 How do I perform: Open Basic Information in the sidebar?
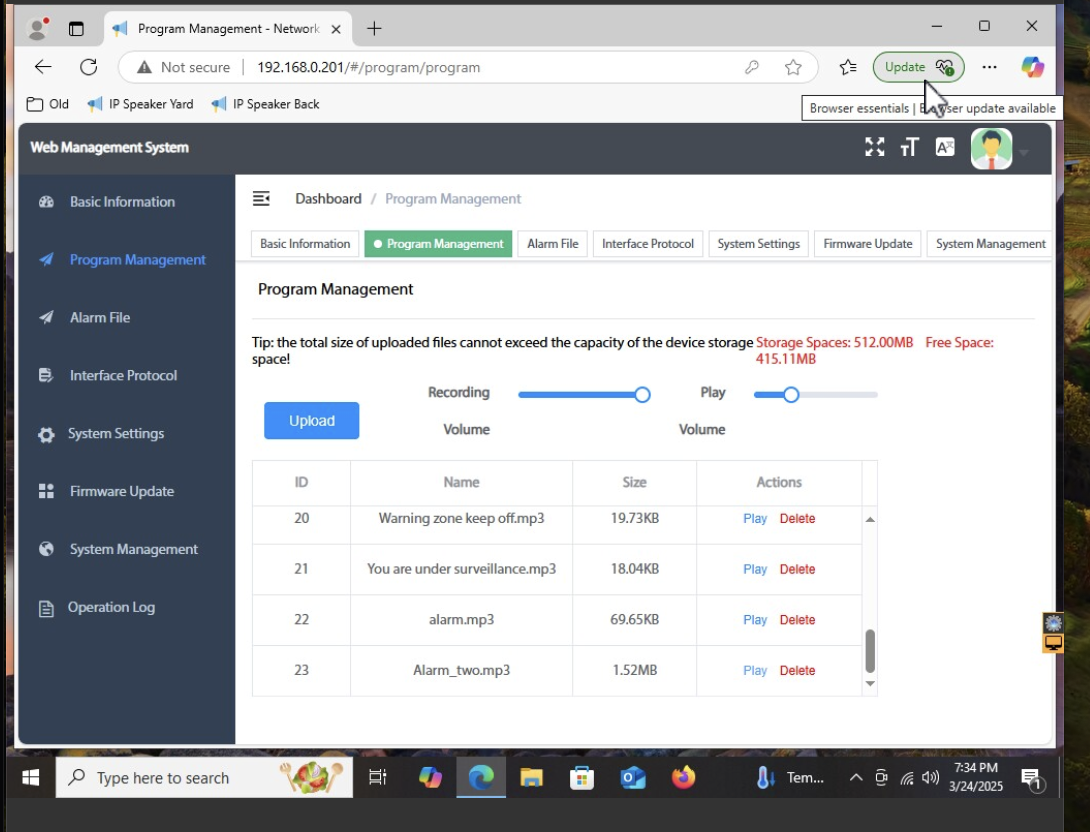coord(122,202)
